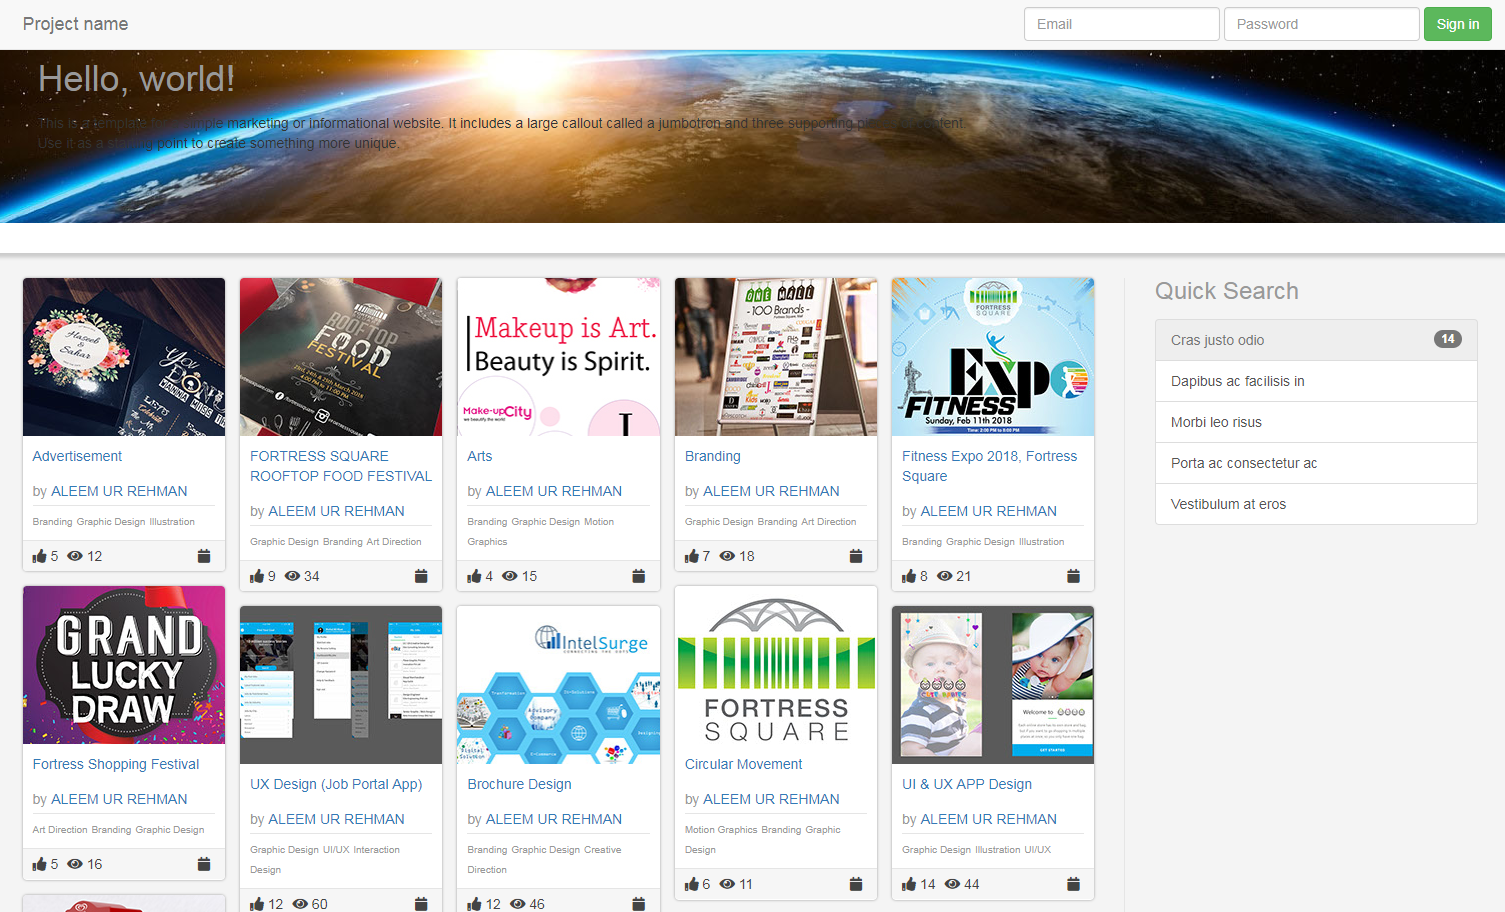Like the Circular Movement project

point(692,884)
